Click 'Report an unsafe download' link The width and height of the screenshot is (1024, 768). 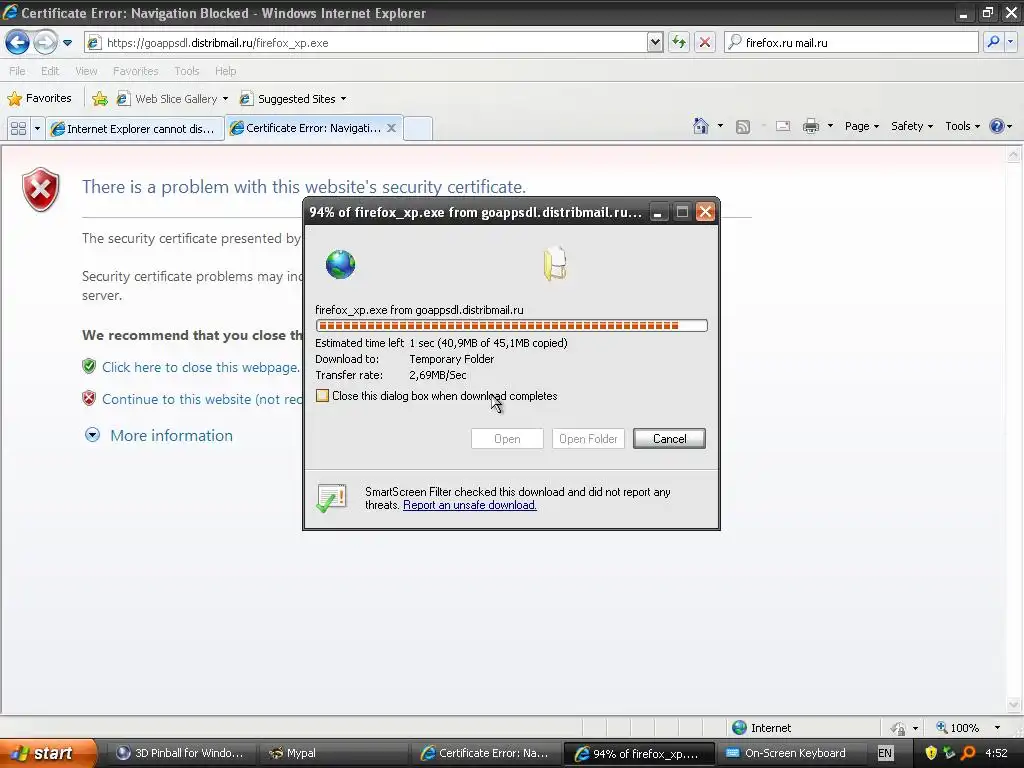470,505
